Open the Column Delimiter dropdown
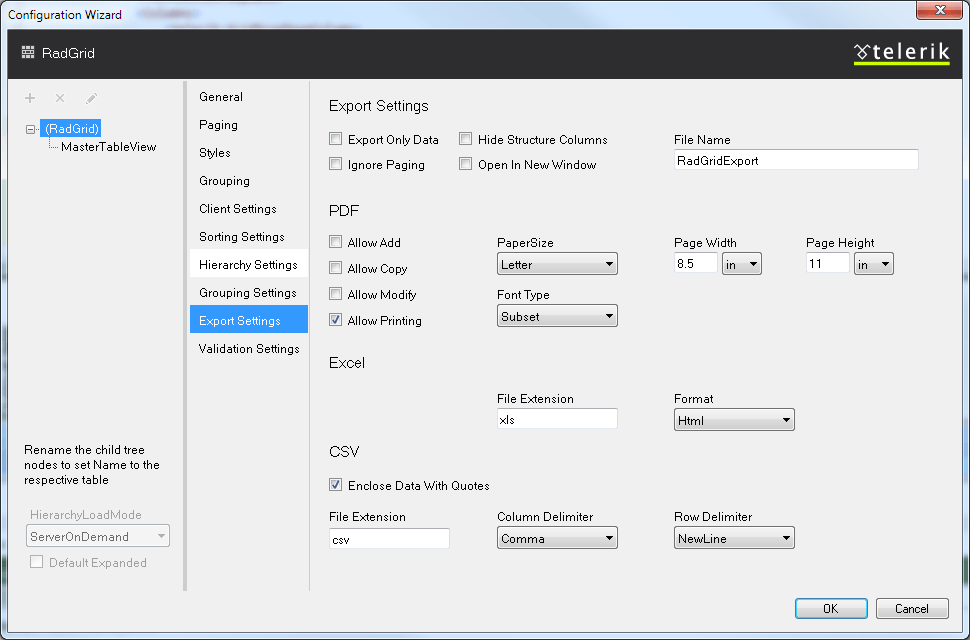 pos(557,537)
